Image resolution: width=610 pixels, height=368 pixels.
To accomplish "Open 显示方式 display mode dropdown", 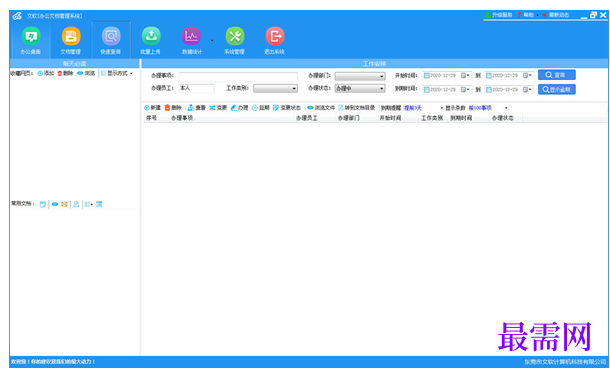I will 117,73.
